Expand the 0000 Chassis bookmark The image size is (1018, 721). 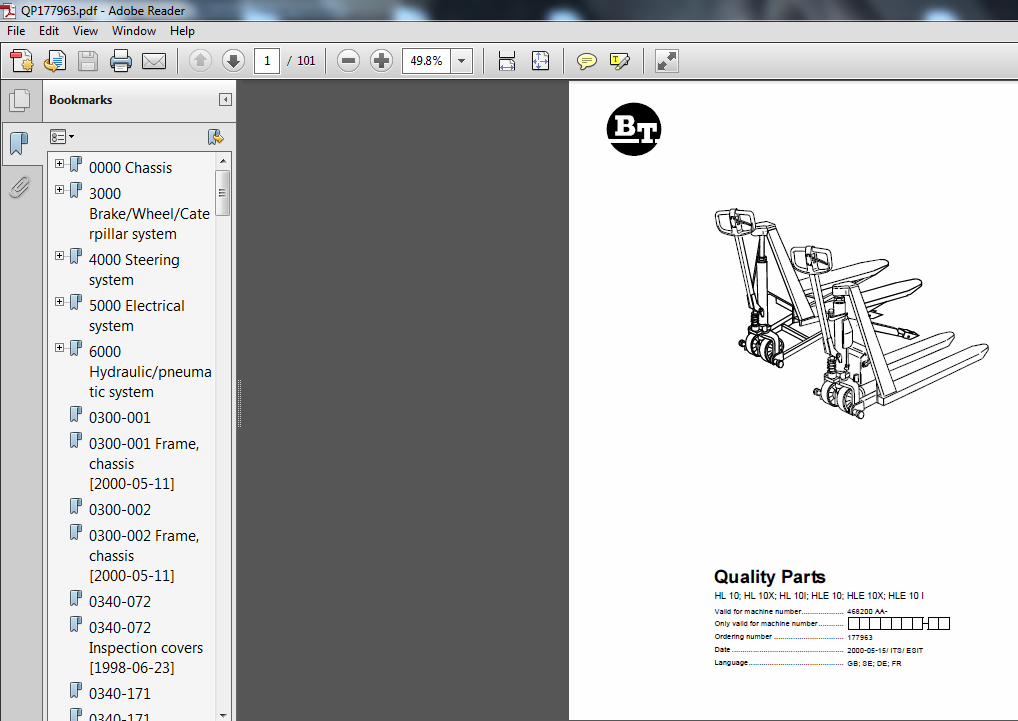pyautogui.click(x=60, y=164)
